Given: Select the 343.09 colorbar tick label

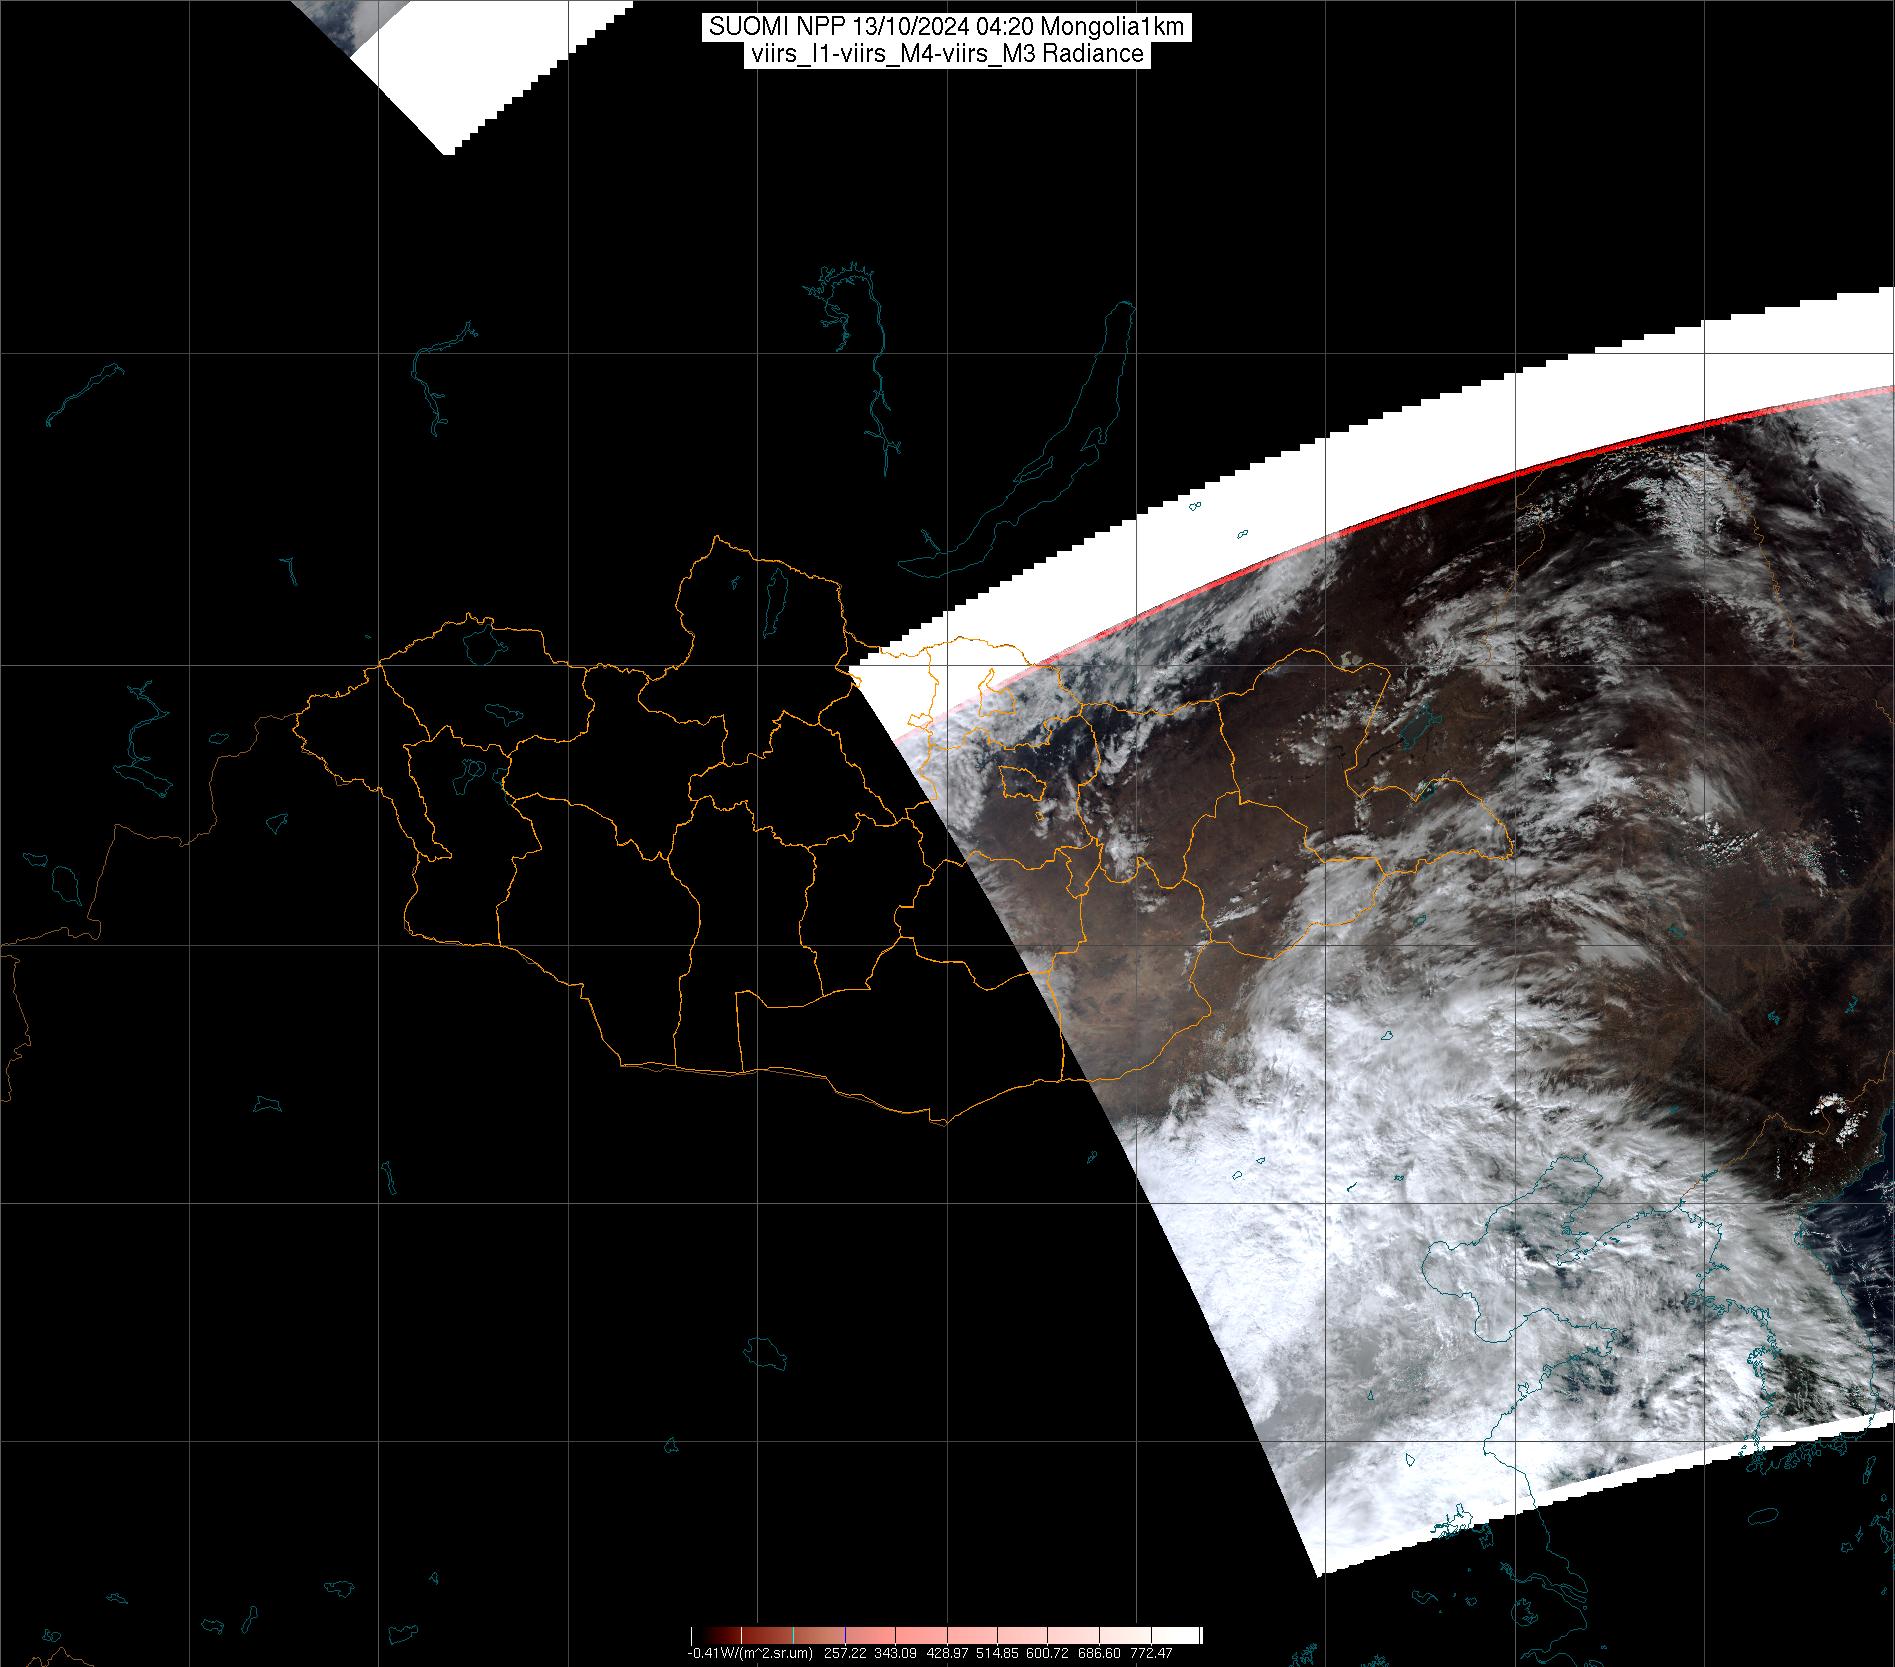Looking at the screenshot, I should pyautogui.click(x=895, y=1653).
